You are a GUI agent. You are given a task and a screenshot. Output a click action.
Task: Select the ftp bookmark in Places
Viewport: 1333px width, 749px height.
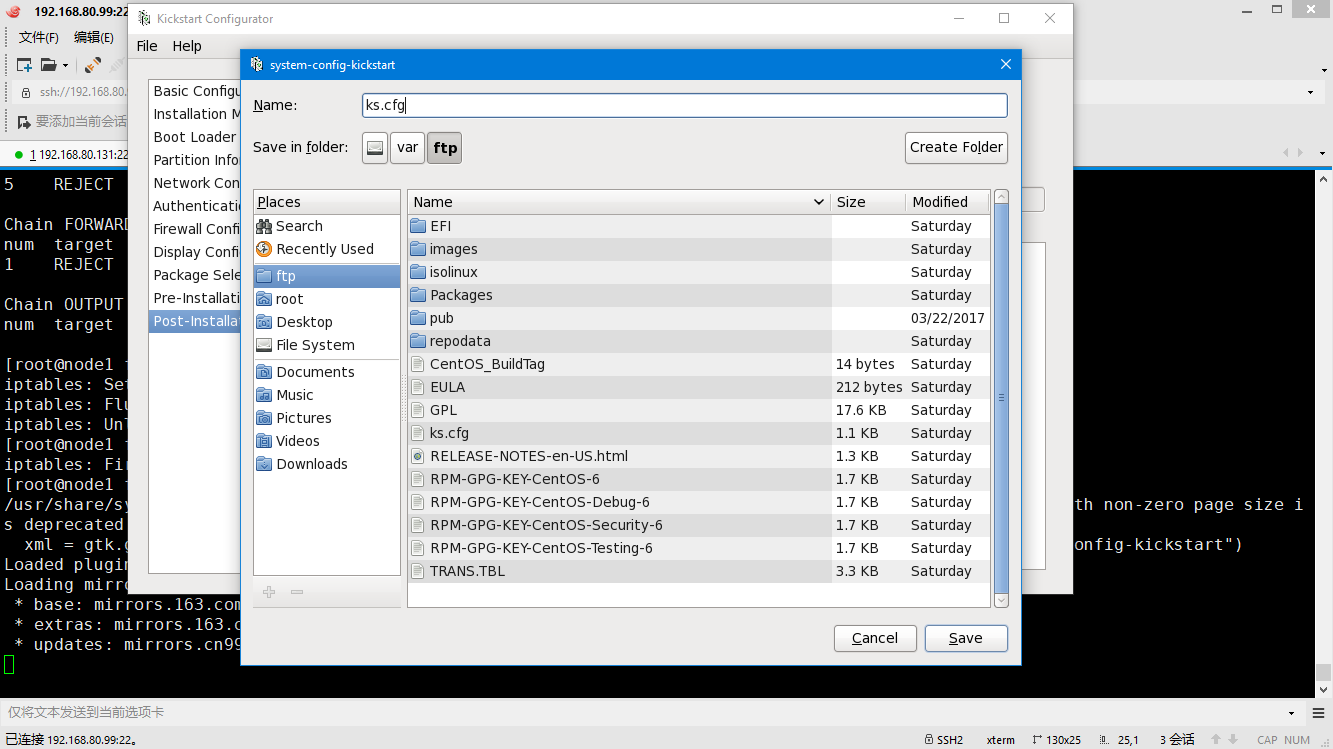click(x=326, y=276)
